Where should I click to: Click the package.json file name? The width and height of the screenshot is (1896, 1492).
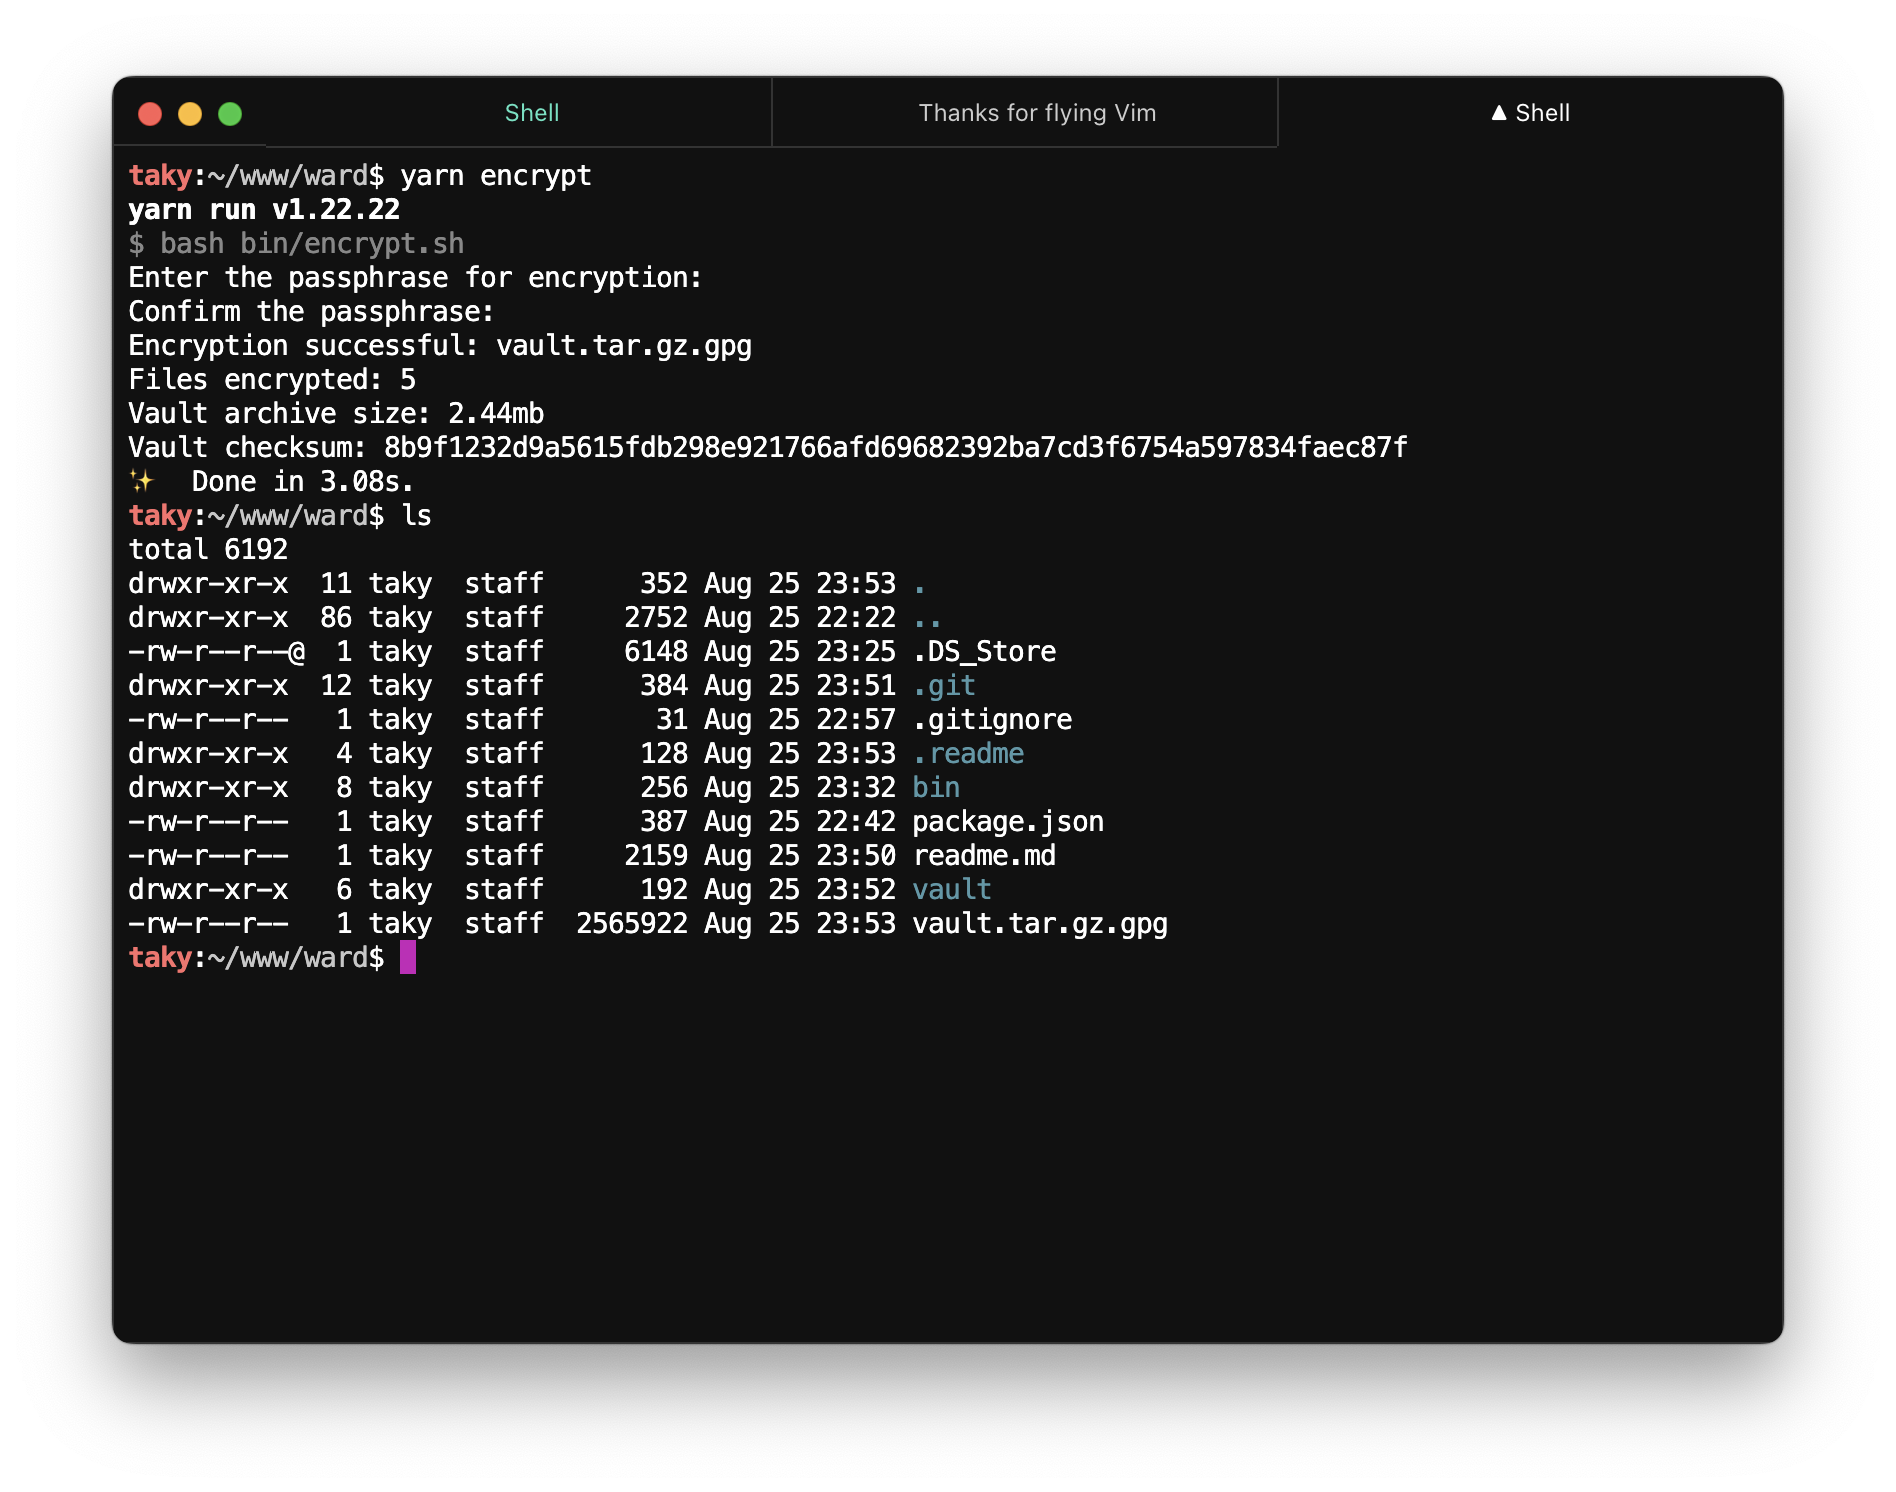point(1008,822)
